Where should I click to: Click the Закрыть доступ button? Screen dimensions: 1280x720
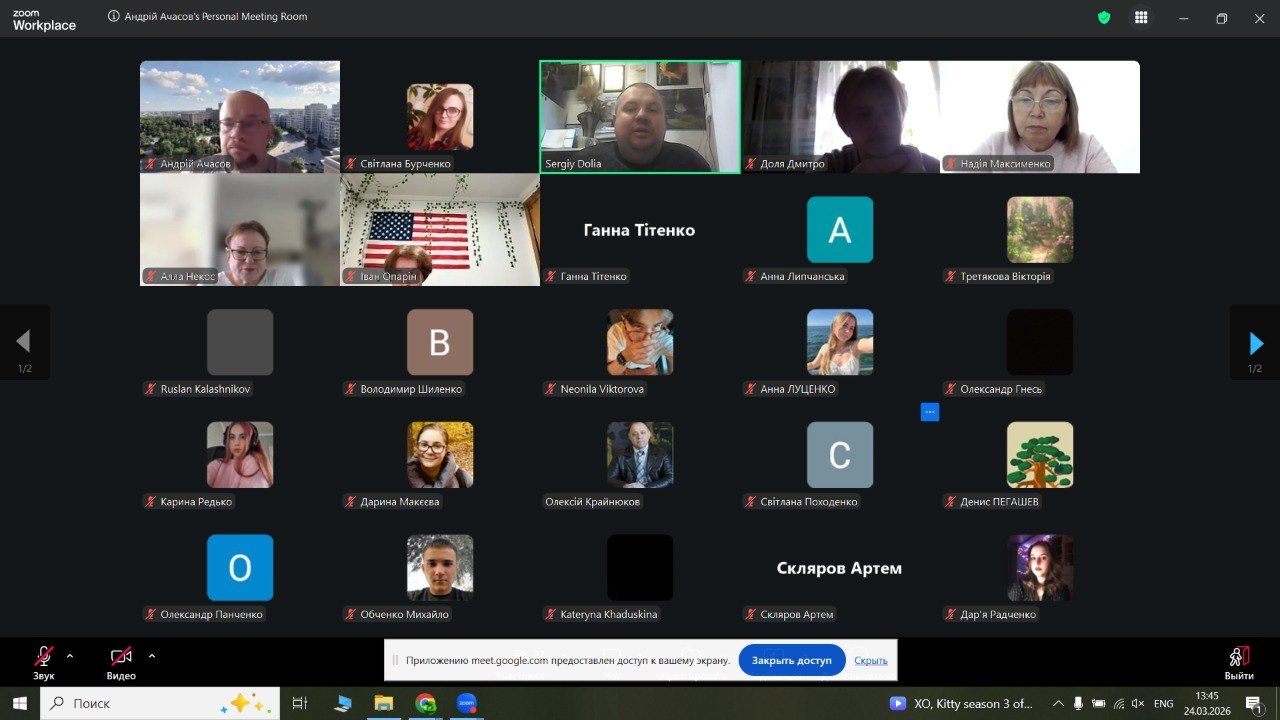click(791, 660)
